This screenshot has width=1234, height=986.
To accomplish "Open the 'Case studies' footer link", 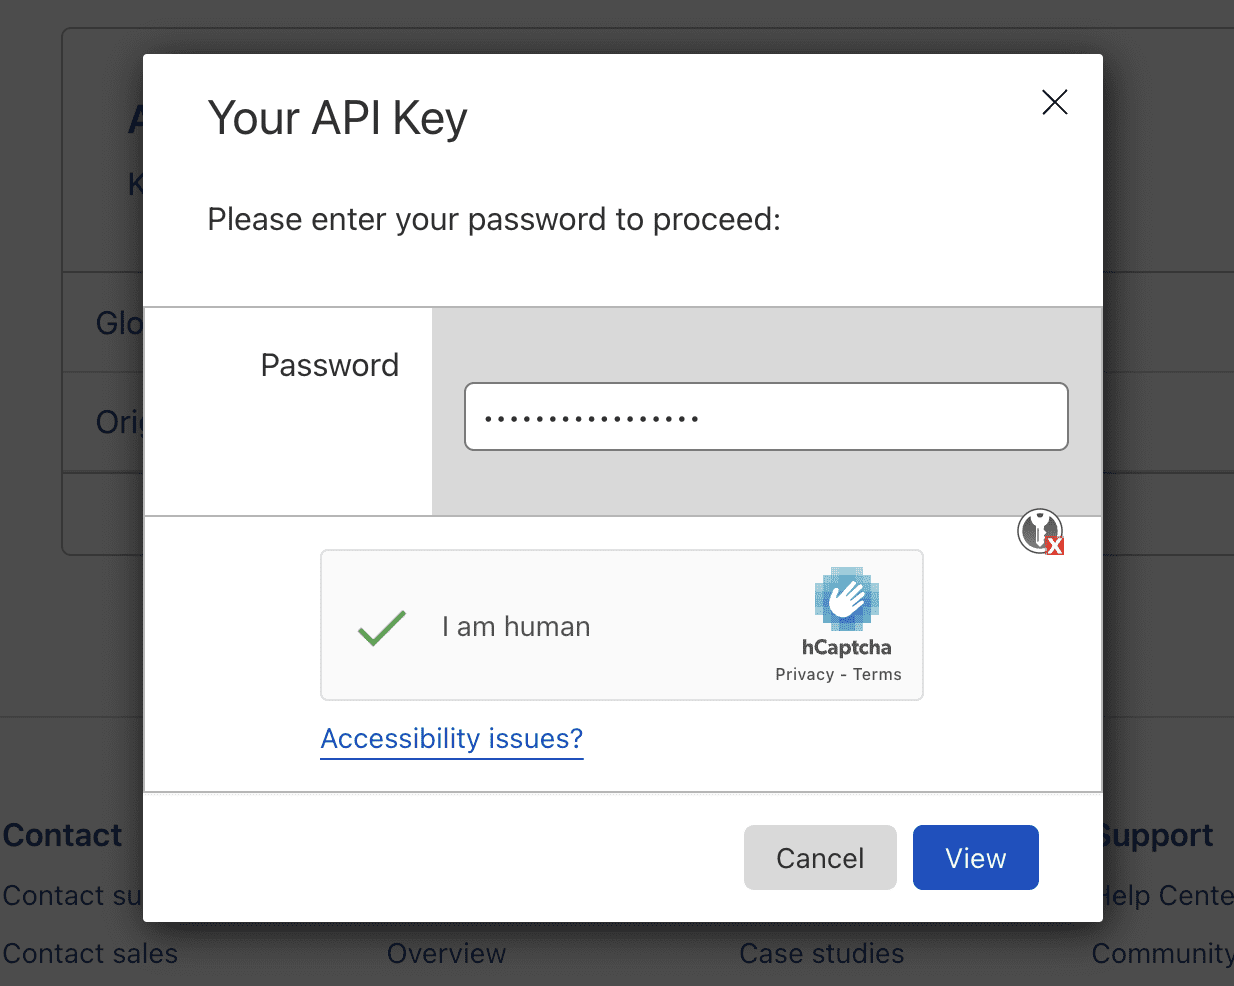I will tap(821, 953).
